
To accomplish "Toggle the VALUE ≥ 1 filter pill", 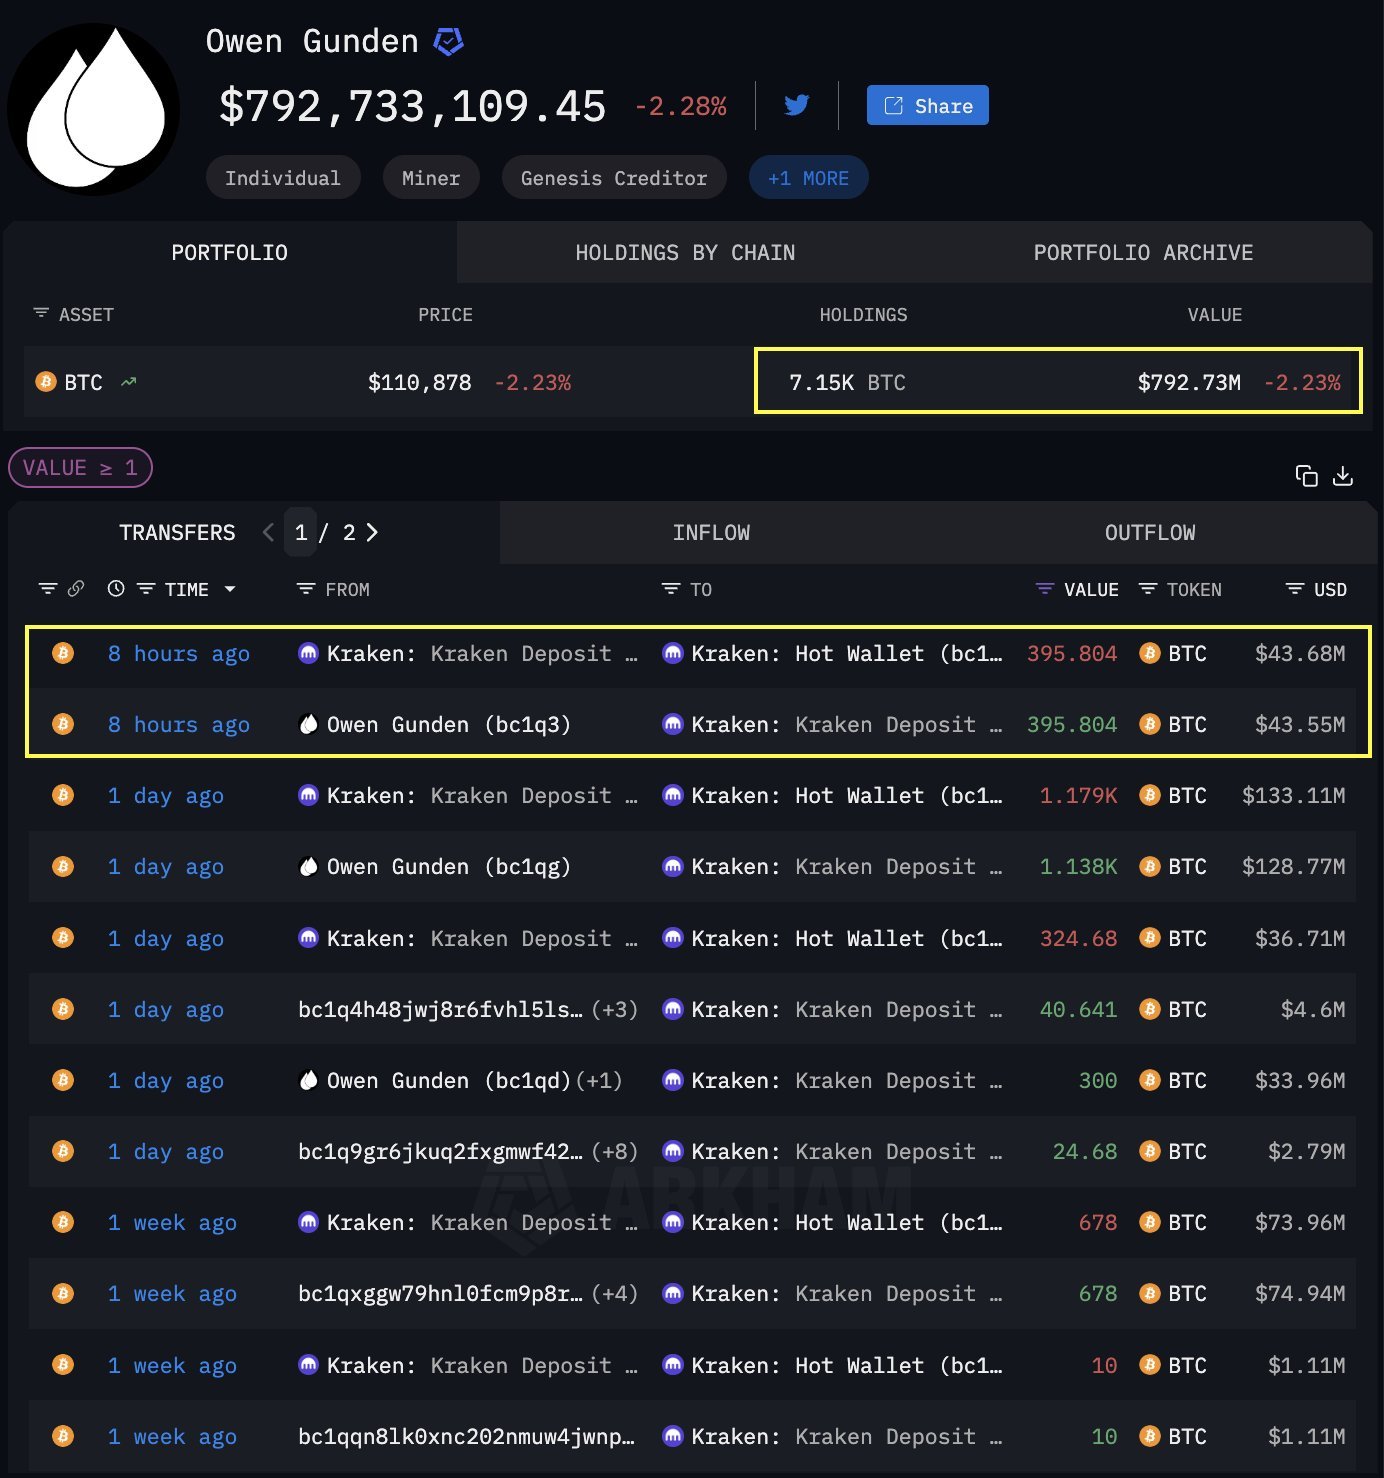I will click(x=80, y=467).
